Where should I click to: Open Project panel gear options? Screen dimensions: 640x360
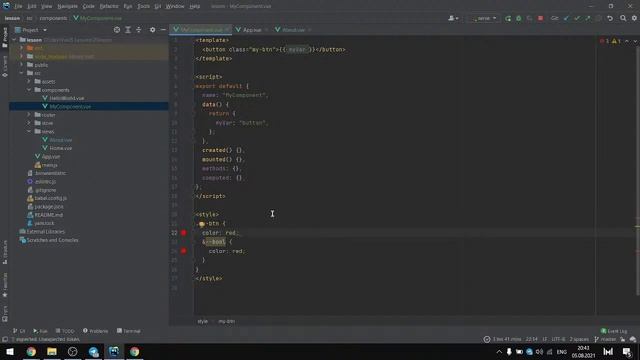152,30
